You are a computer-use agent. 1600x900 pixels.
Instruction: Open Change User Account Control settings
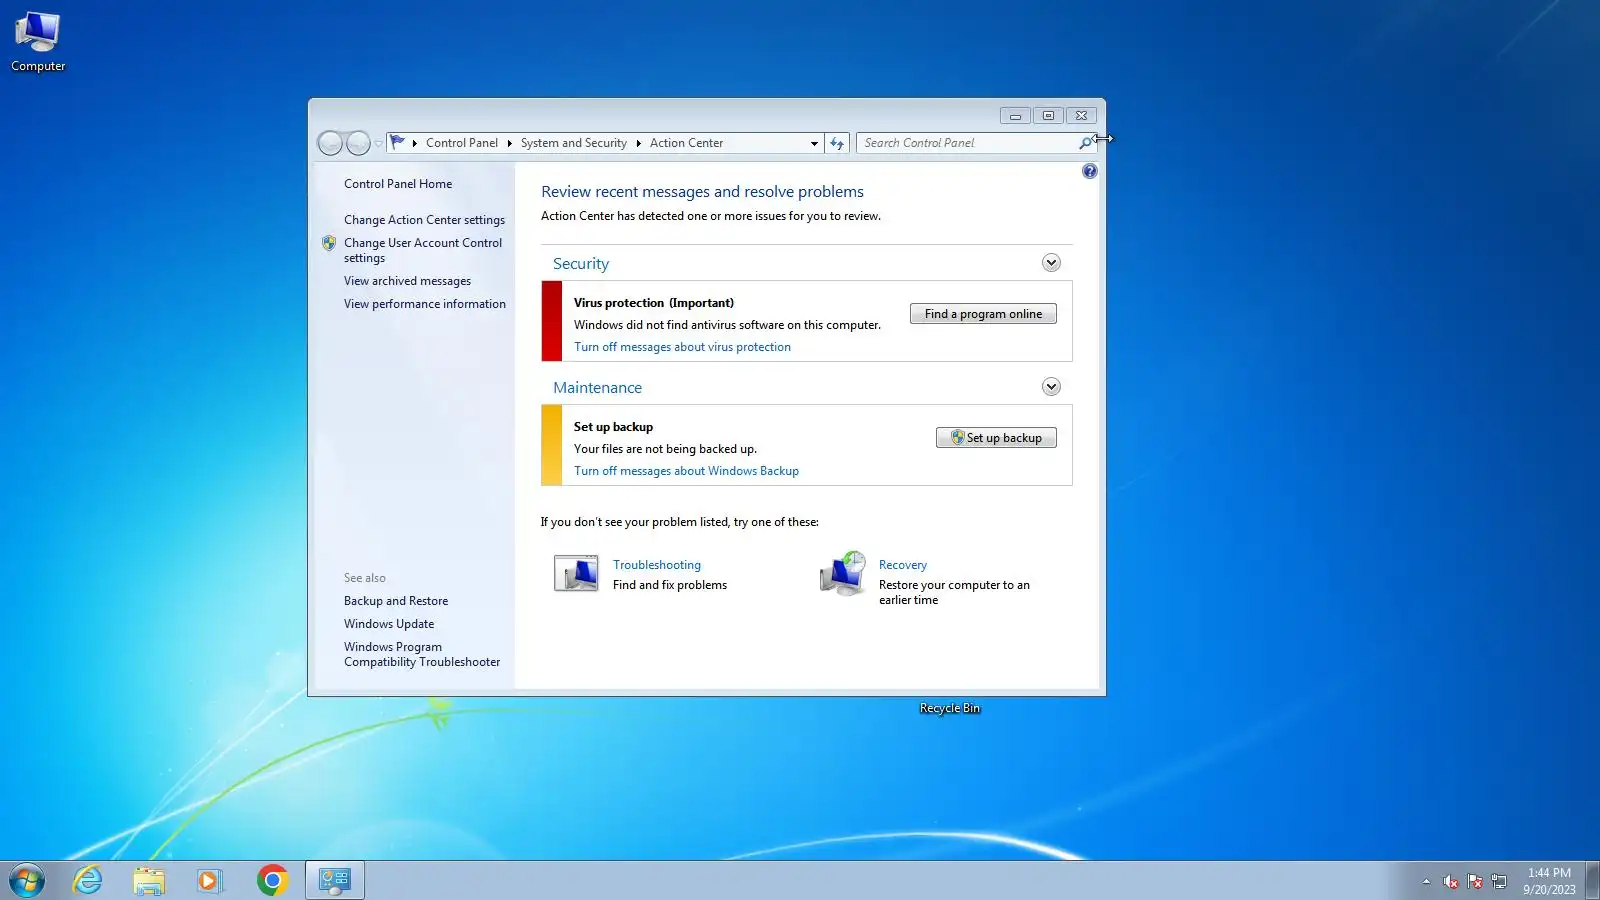click(423, 250)
